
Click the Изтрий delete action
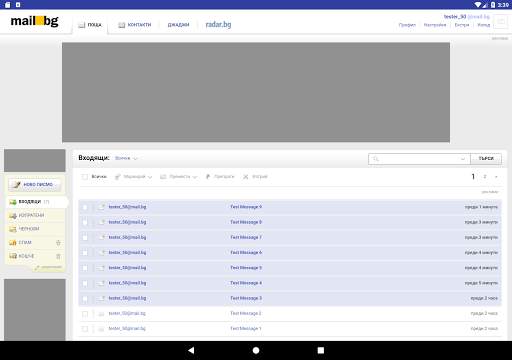[255, 177]
